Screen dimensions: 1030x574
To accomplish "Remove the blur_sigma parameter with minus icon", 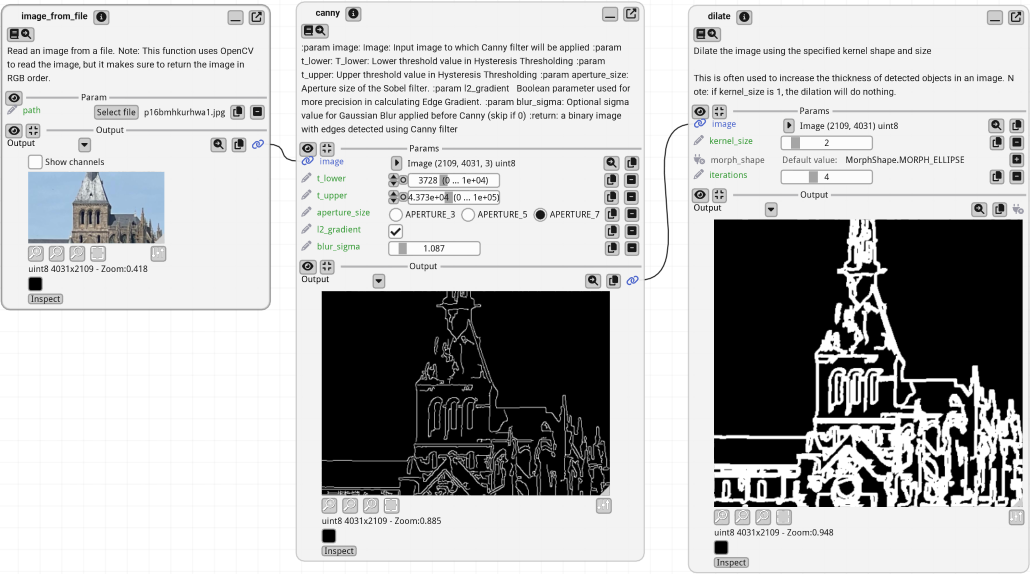I will pos(631,248).
